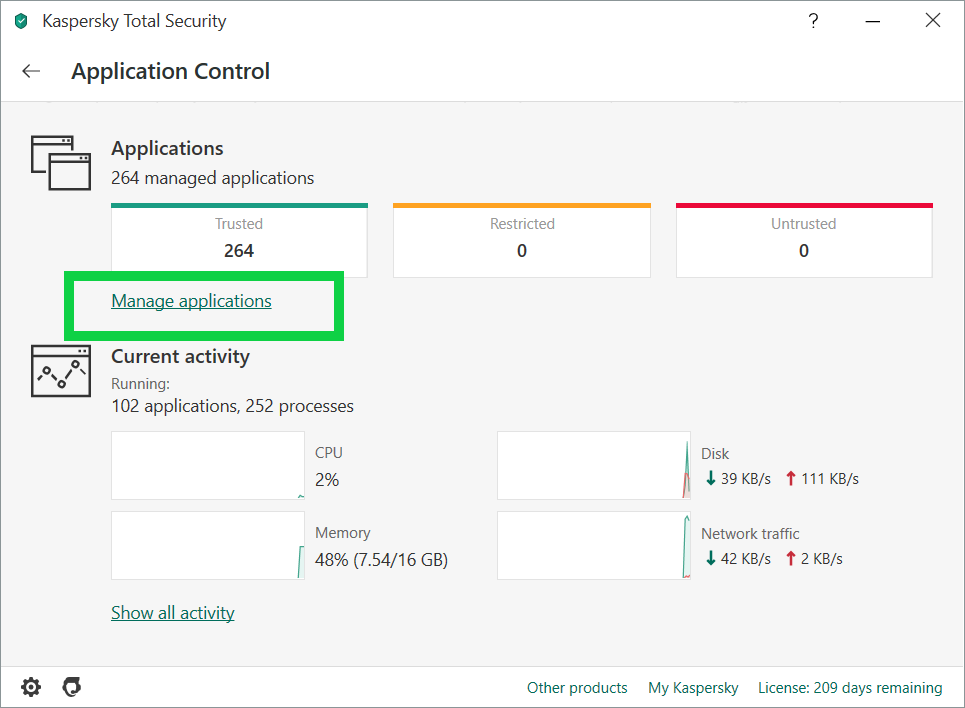Open the Other products link

click(x=577, y=688)
